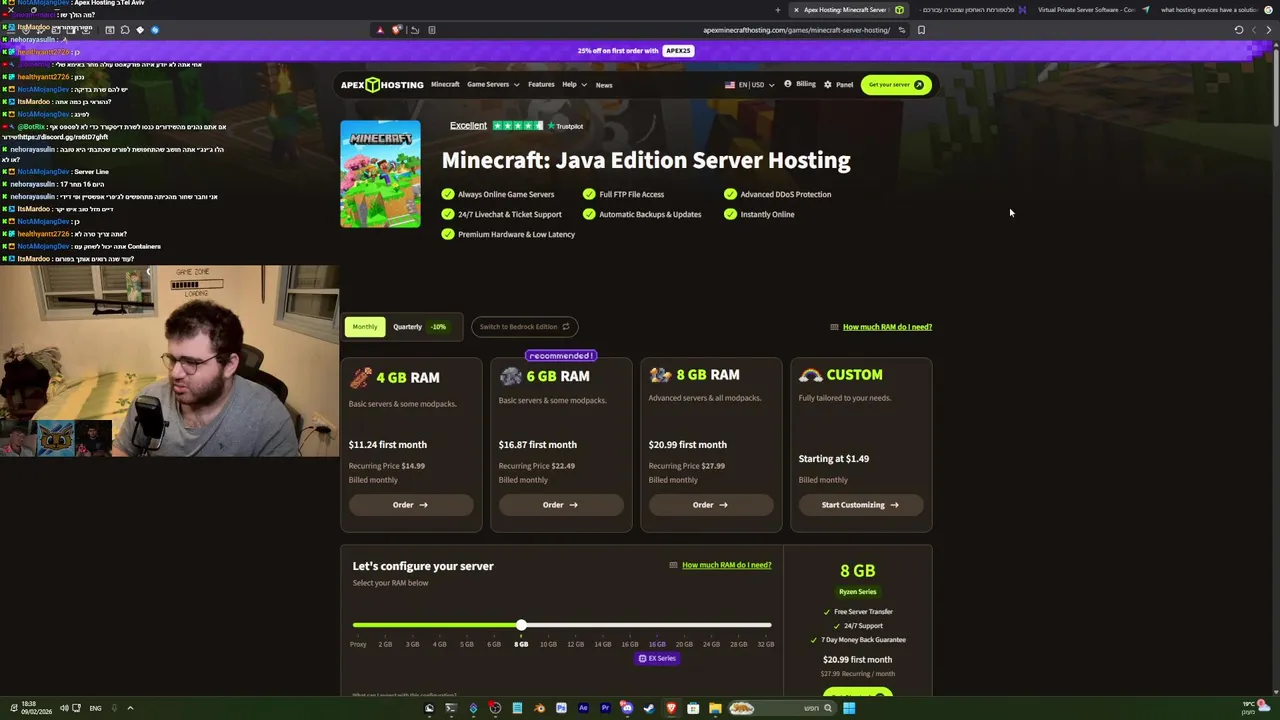Open File Explorer from taskbar
The width and height of the screenshot is (1280, 720).
pyautogui.click(x=715, y=708)
